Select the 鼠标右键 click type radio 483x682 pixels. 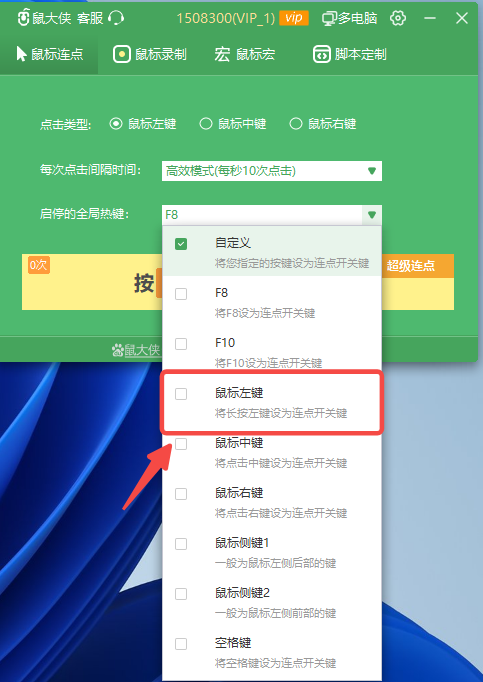tap(295, 124)
